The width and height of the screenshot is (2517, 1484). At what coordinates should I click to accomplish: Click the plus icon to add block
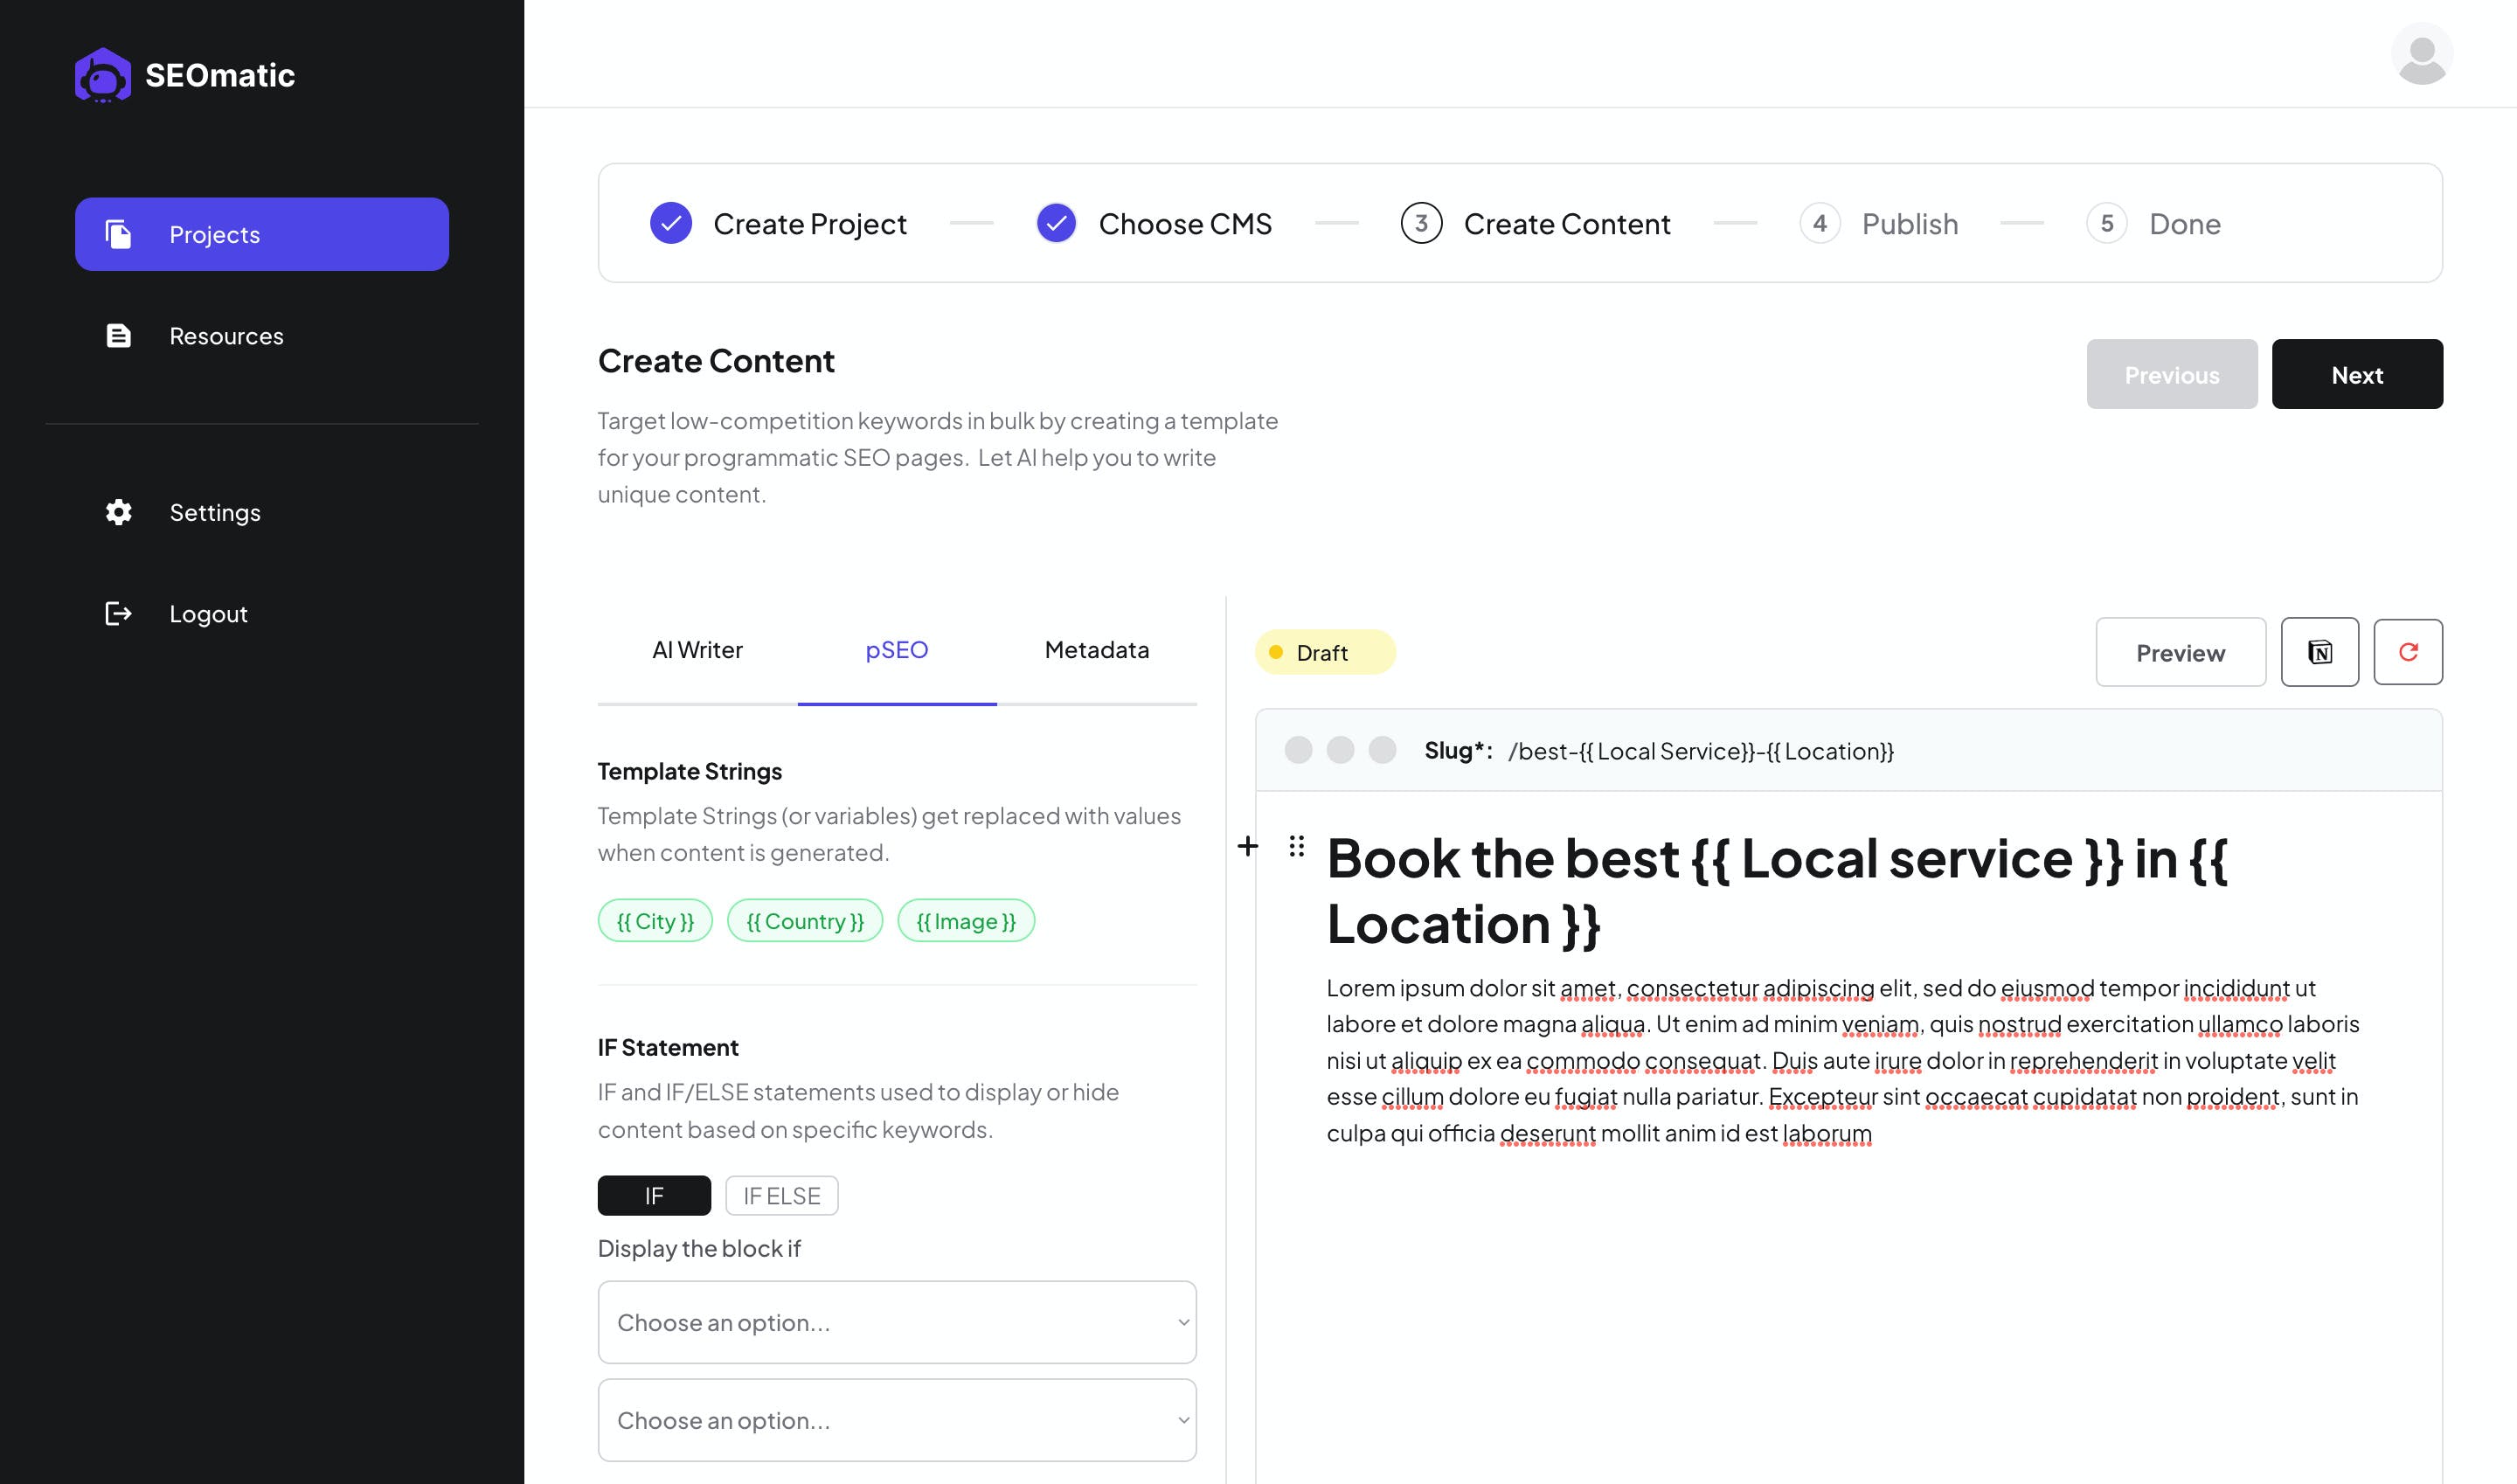(1247, 847)
